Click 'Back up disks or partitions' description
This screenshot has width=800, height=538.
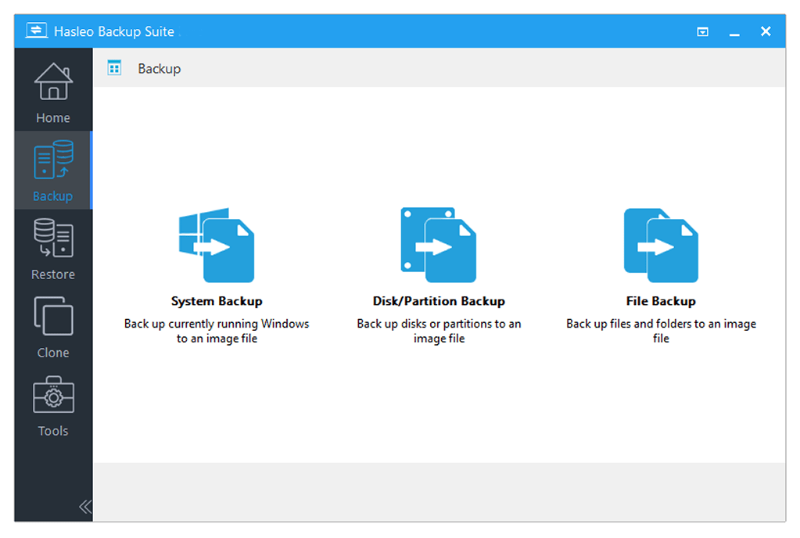pos(439,331)
